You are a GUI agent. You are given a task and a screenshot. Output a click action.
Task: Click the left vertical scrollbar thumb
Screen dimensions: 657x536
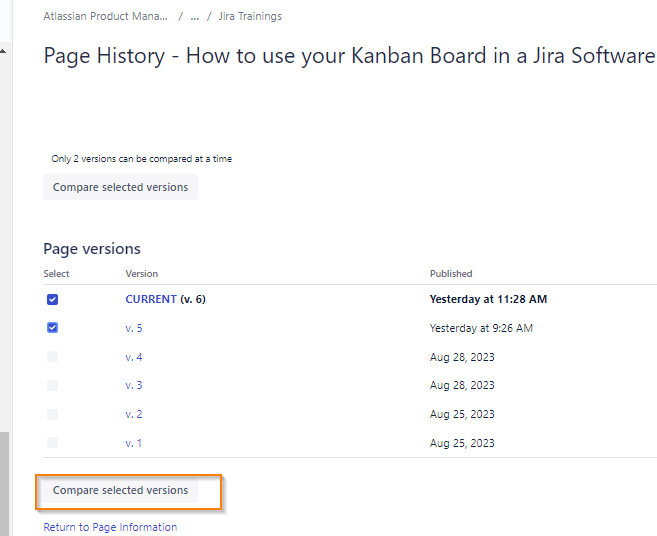coord(3,483)
